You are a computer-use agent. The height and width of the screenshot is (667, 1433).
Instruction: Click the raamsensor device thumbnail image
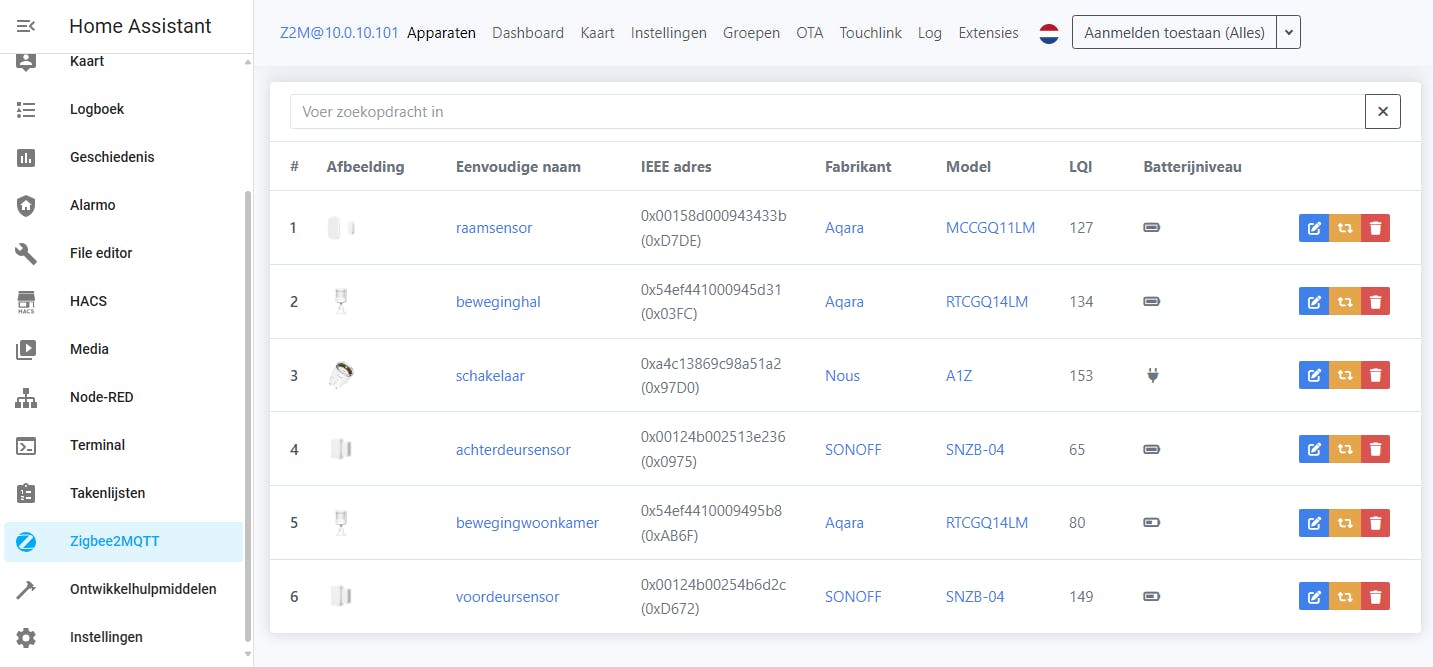[342, 228]
